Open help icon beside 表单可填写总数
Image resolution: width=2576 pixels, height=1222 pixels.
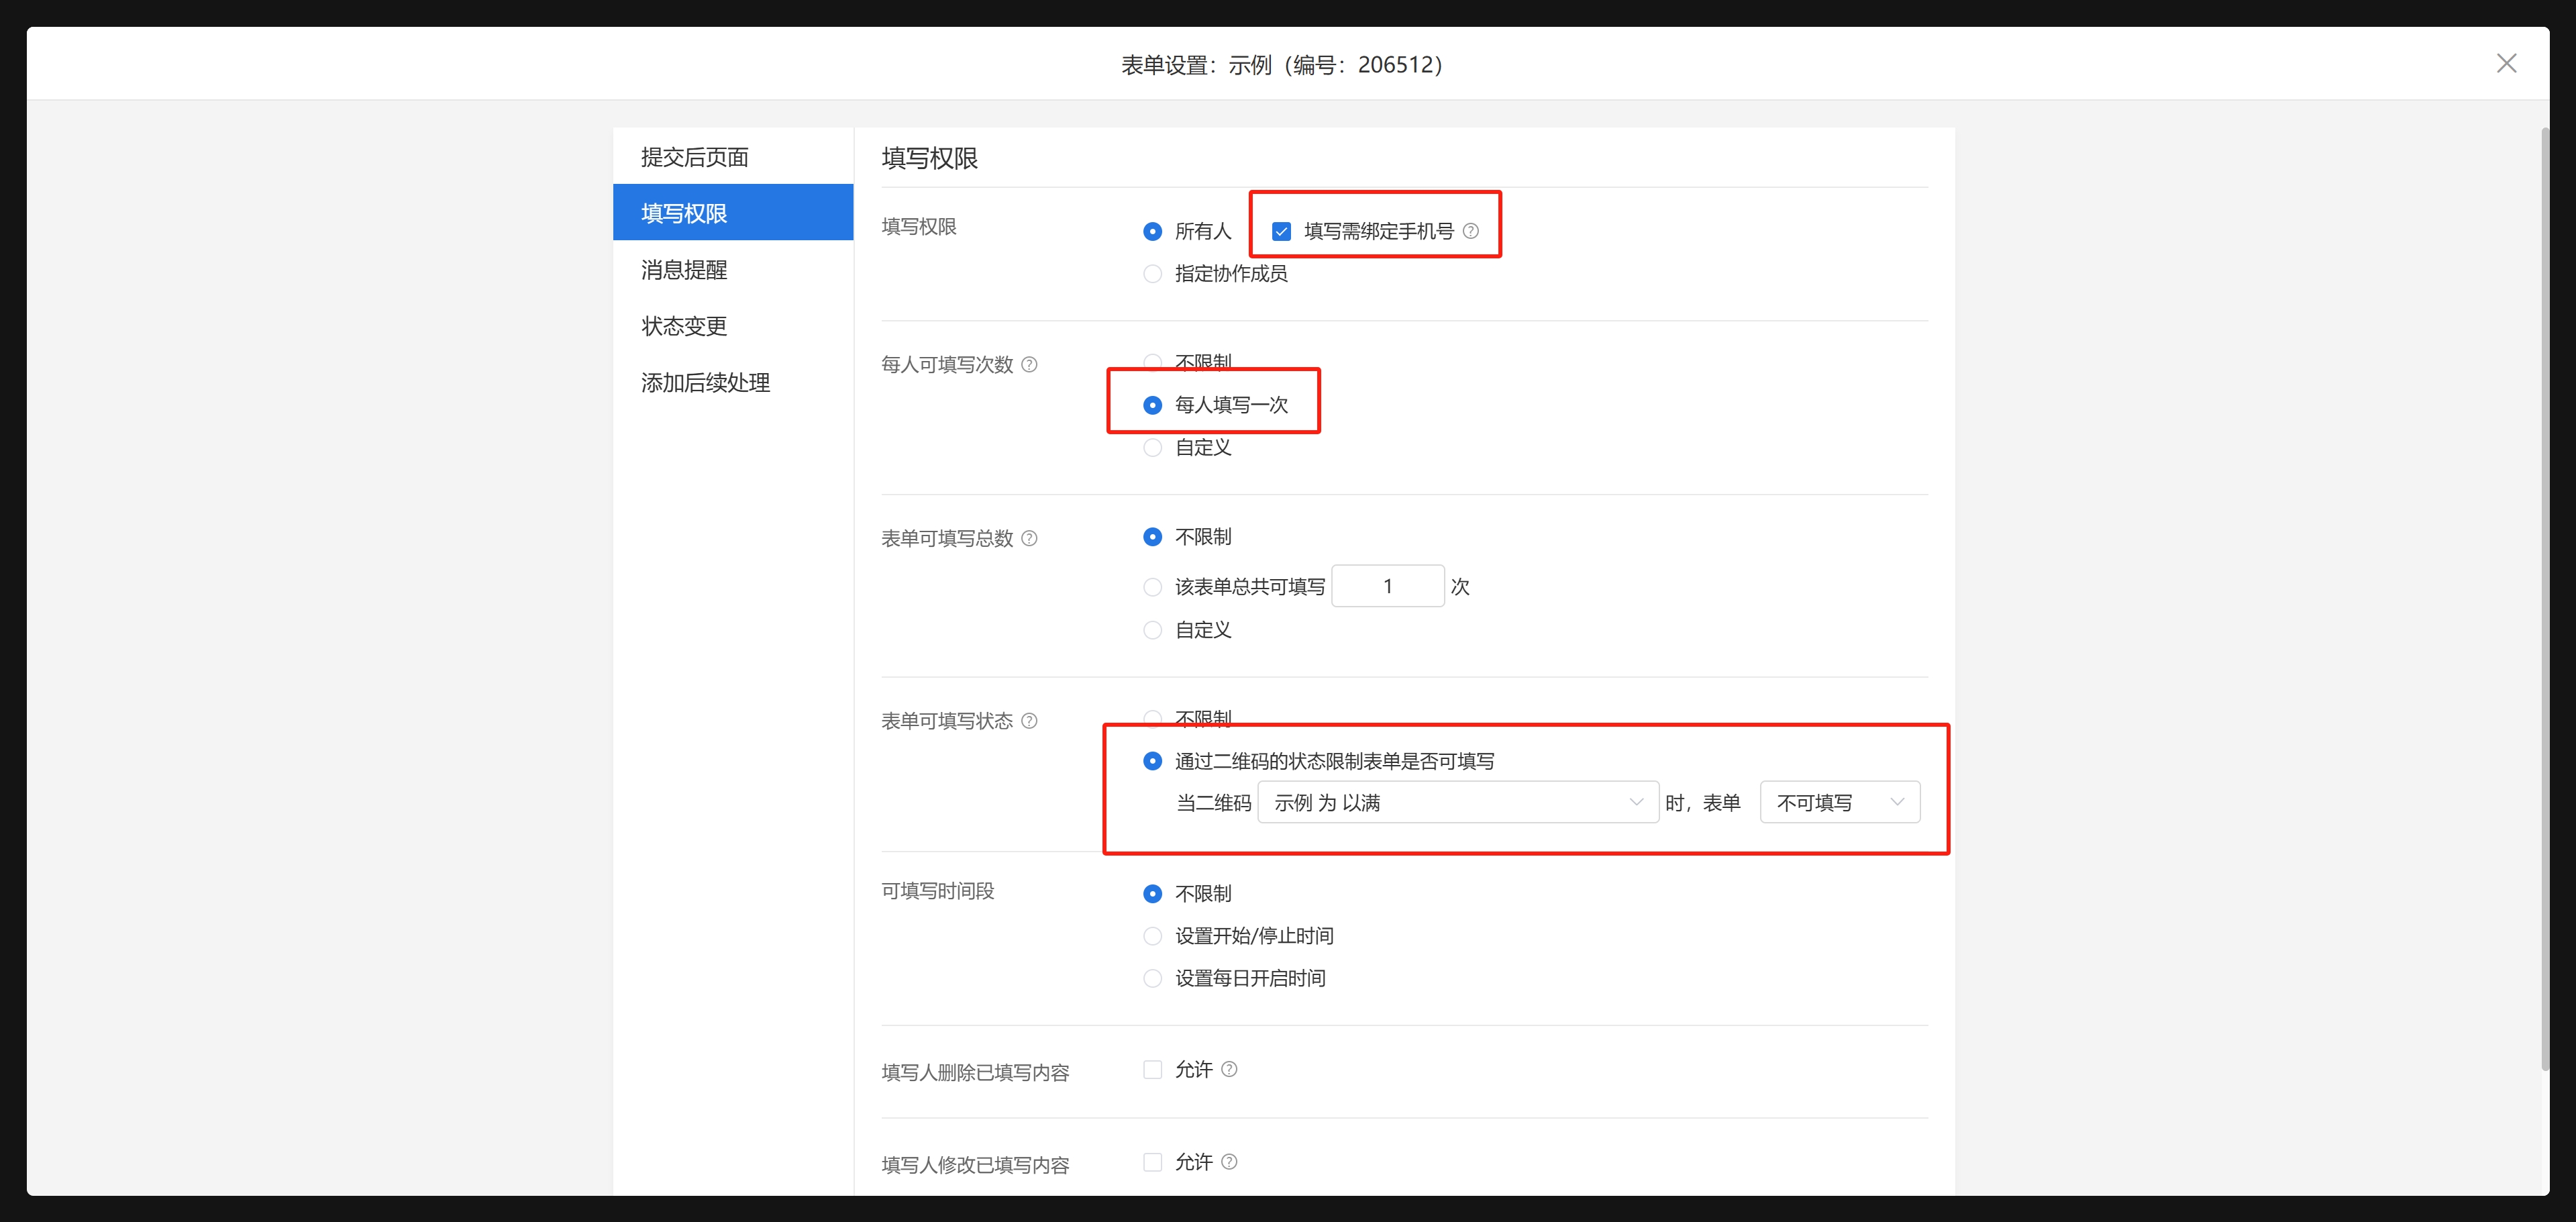coord(1029,538)
